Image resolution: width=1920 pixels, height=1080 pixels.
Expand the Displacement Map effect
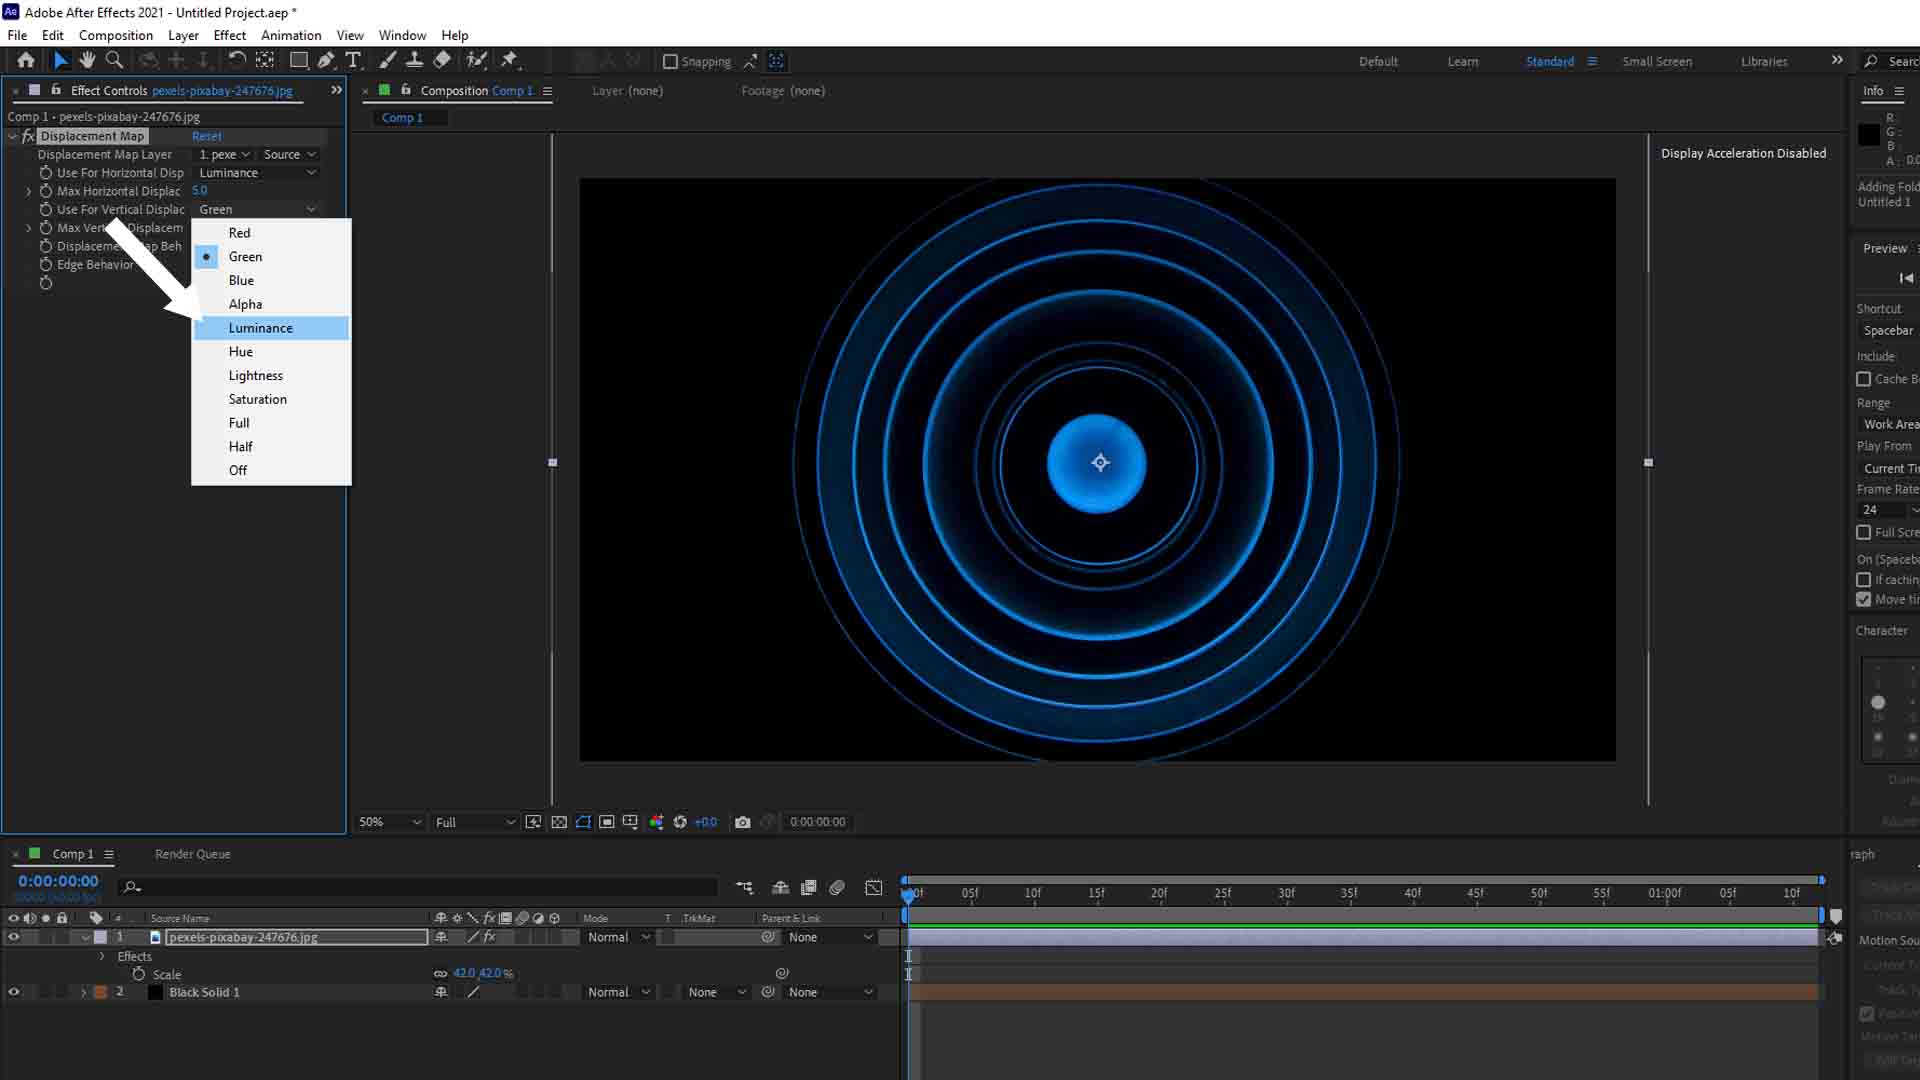tap(13, 136)
